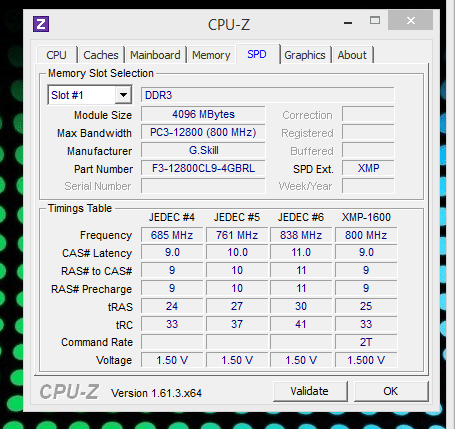The height and width of the screenshot is (429, 455).
Task: Click the PC3-12800 (800 MHz) bandwidth value
Action: [203, 132]
